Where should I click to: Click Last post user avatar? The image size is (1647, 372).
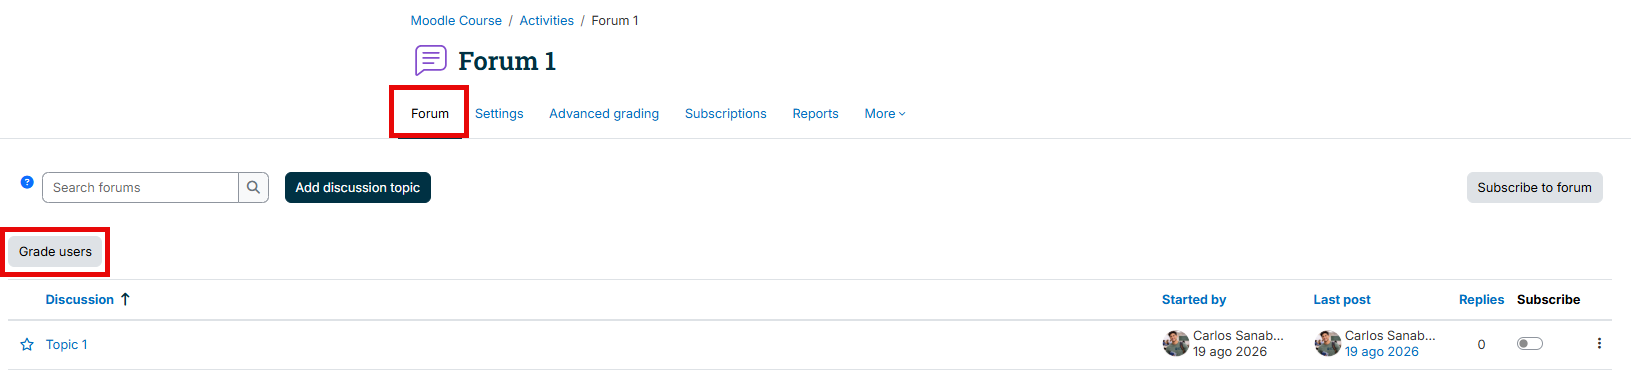(x=1328, y=343)
